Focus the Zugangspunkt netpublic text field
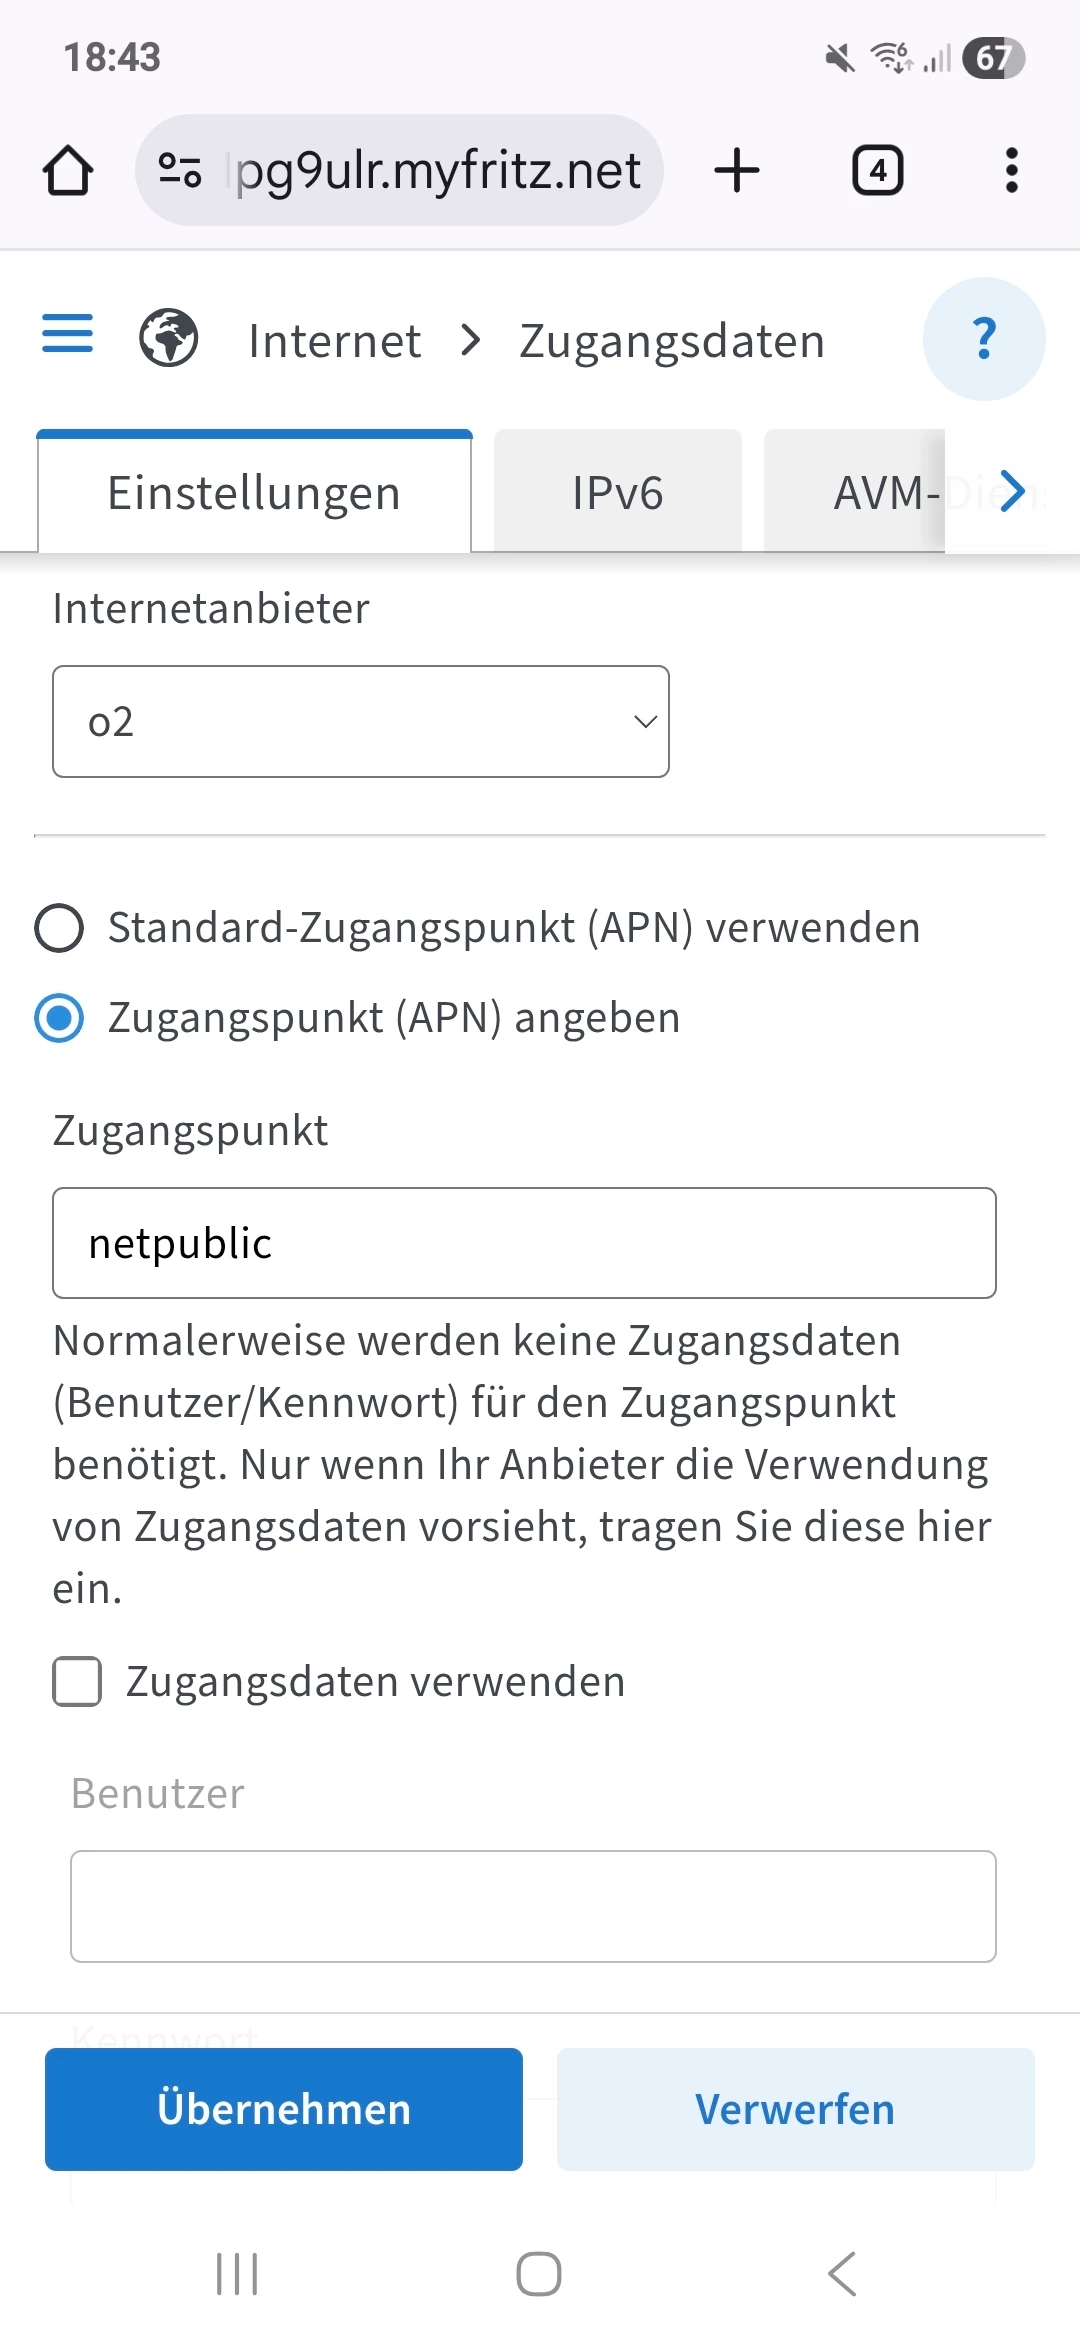 click(524, 1243)
